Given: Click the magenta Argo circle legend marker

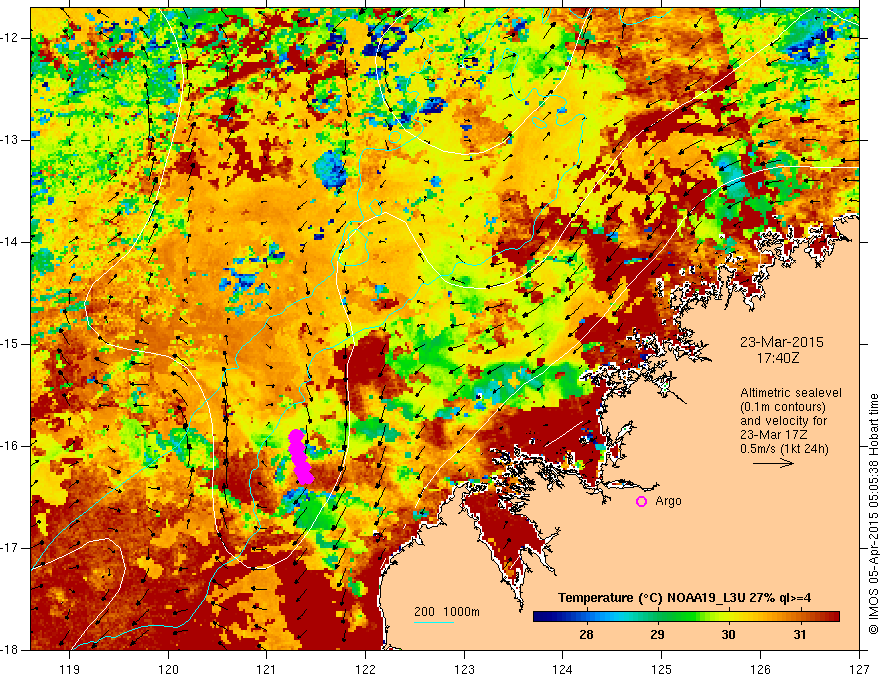Looking at the screenshot, I should pos(641,502).
